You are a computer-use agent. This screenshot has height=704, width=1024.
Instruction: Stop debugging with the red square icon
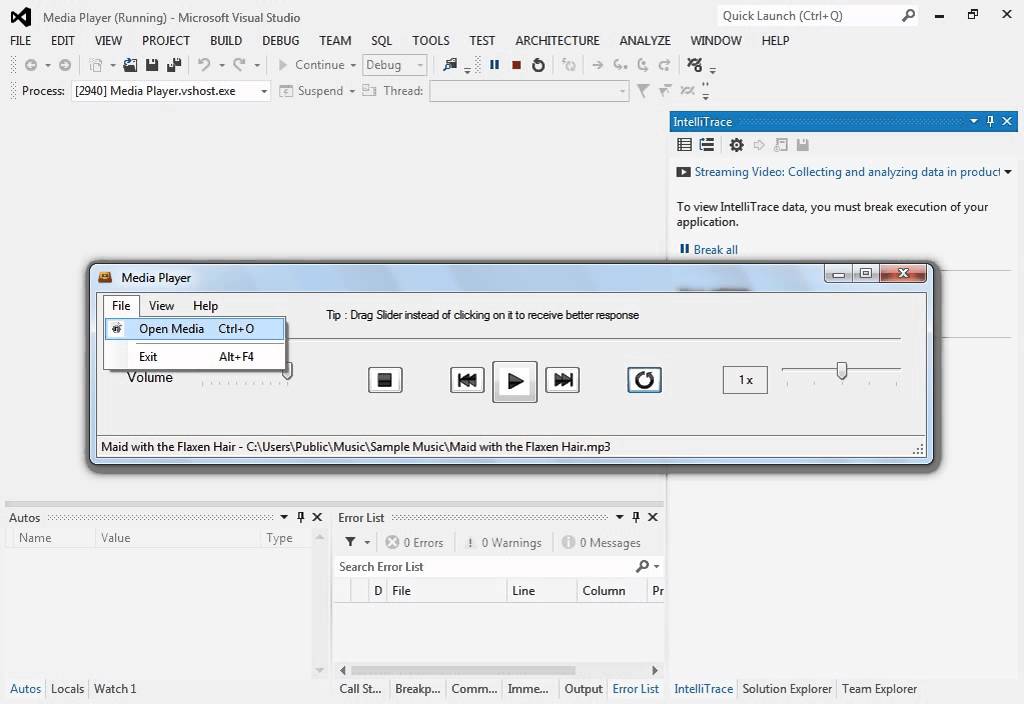[x=516, y=65]
